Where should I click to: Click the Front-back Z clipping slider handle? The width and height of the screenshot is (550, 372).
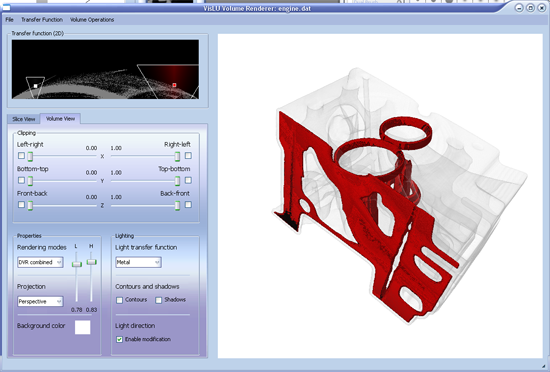coord(30,205)
